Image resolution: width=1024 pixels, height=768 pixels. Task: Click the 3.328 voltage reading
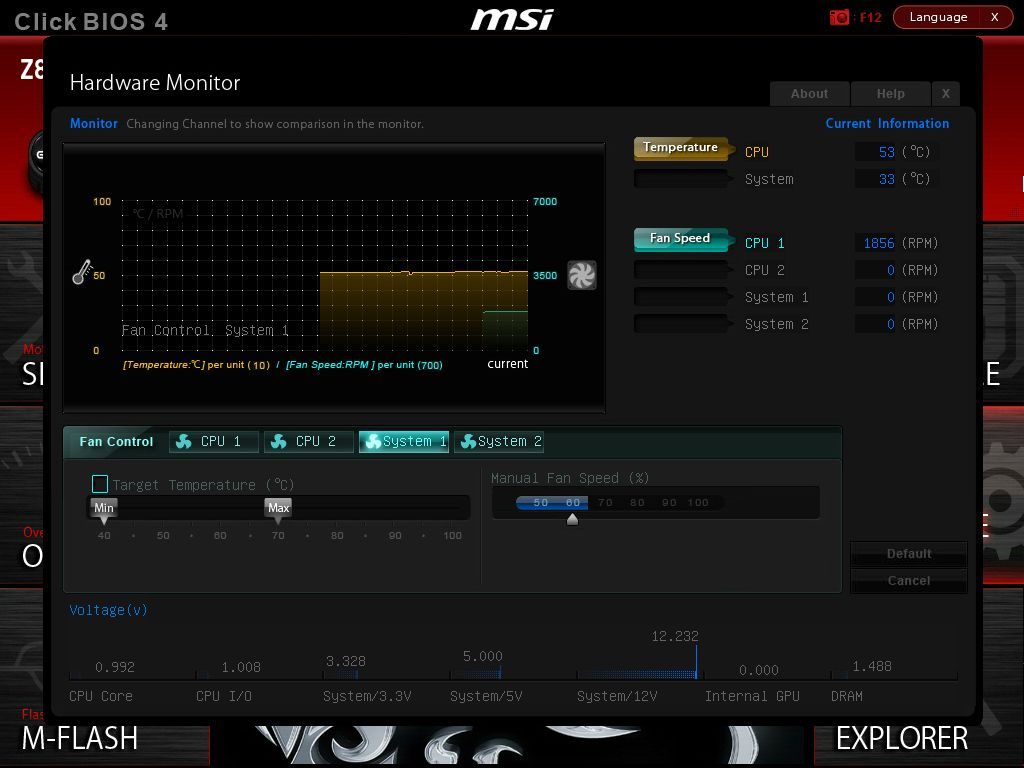point(345,661)
